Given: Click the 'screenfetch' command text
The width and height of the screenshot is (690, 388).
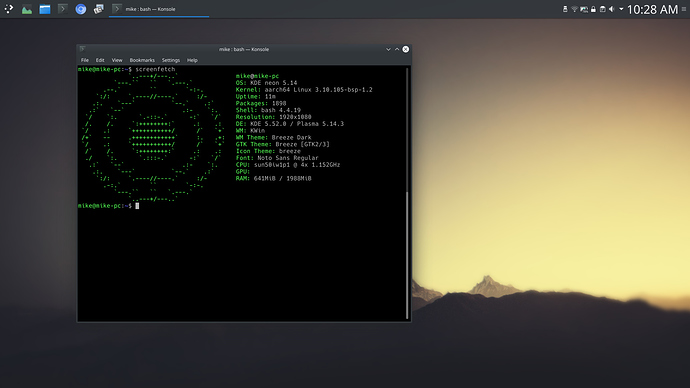Looking at the screenshot, I should (x=155, y=69).
